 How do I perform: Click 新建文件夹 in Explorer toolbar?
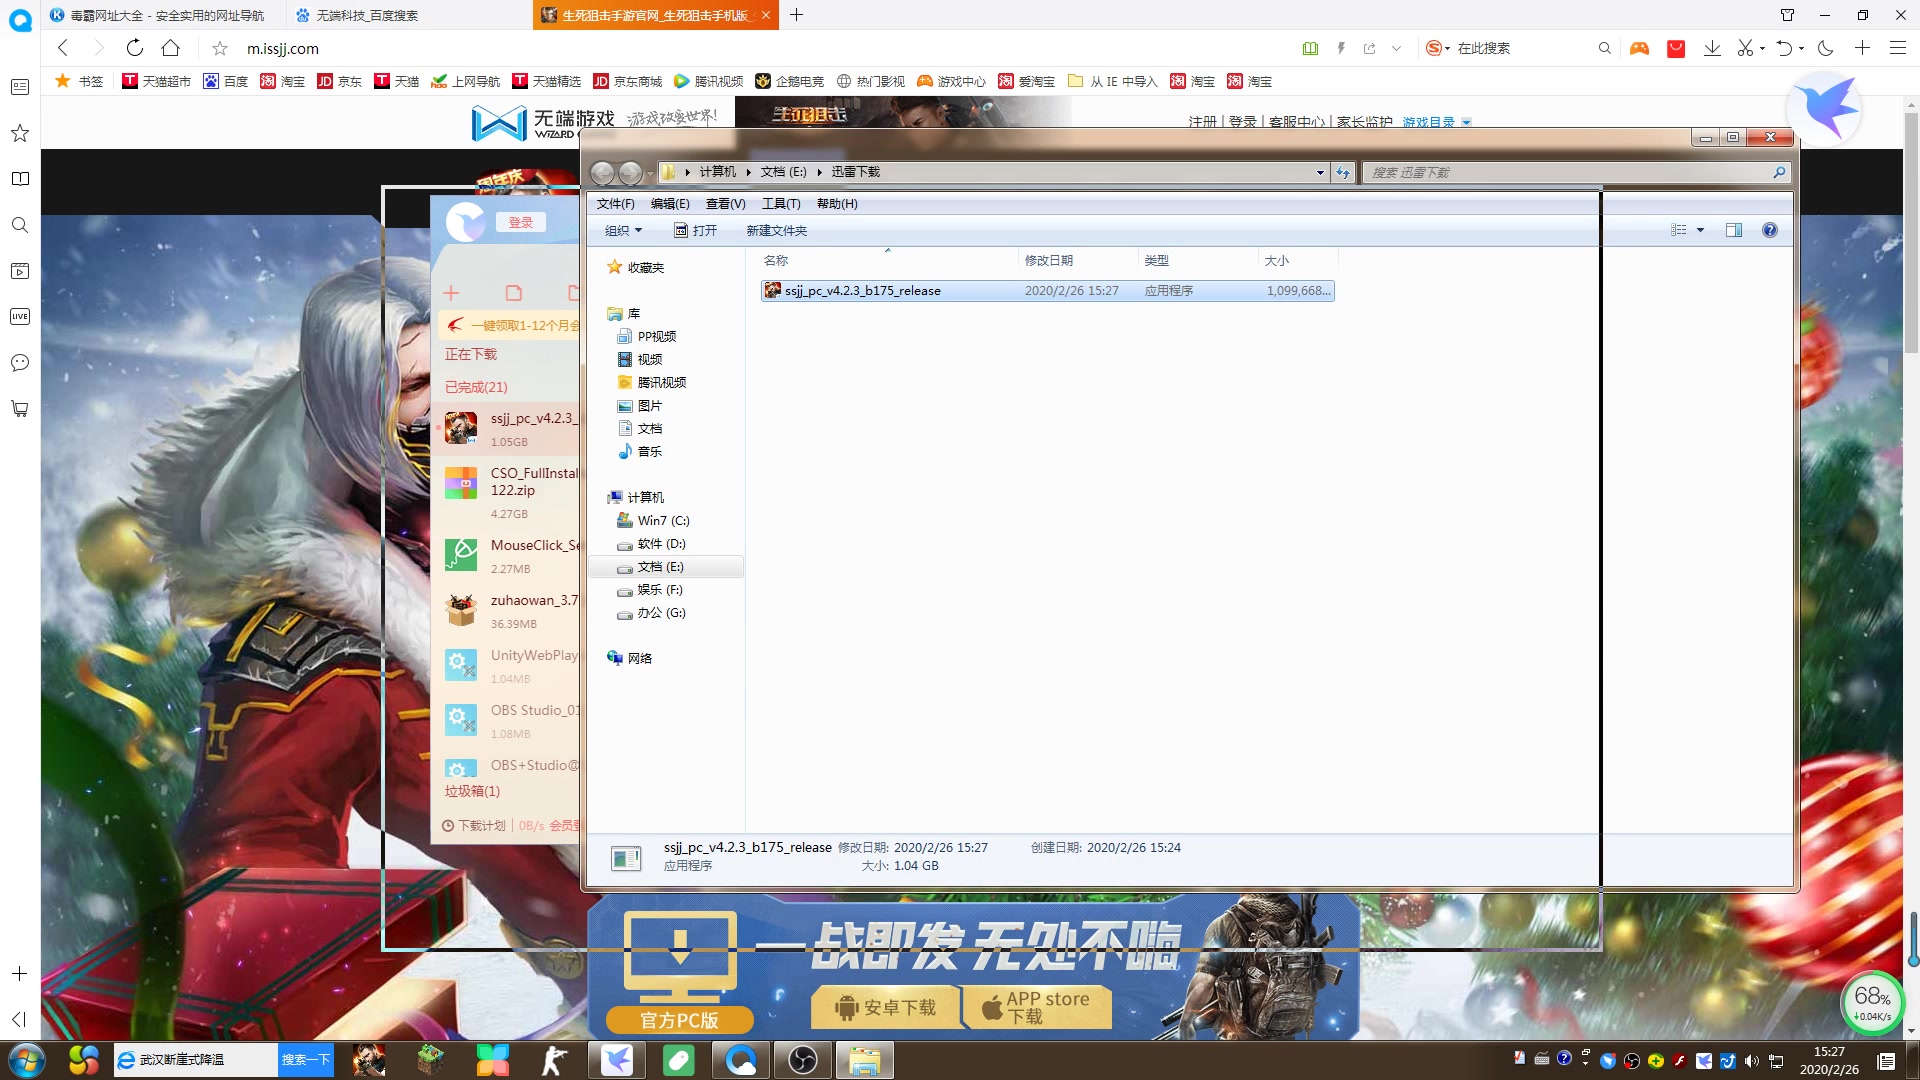click(776, 230)
